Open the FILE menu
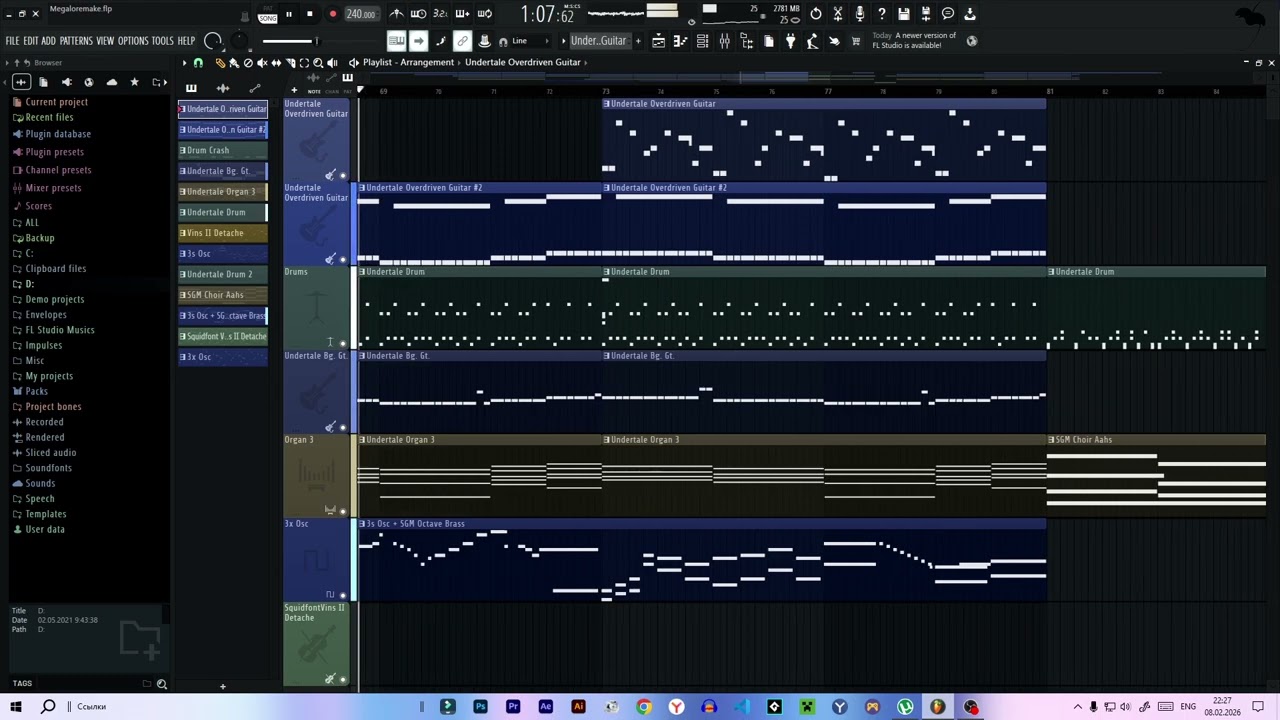The image size is (1280, 720). click(x=12, y=41)
